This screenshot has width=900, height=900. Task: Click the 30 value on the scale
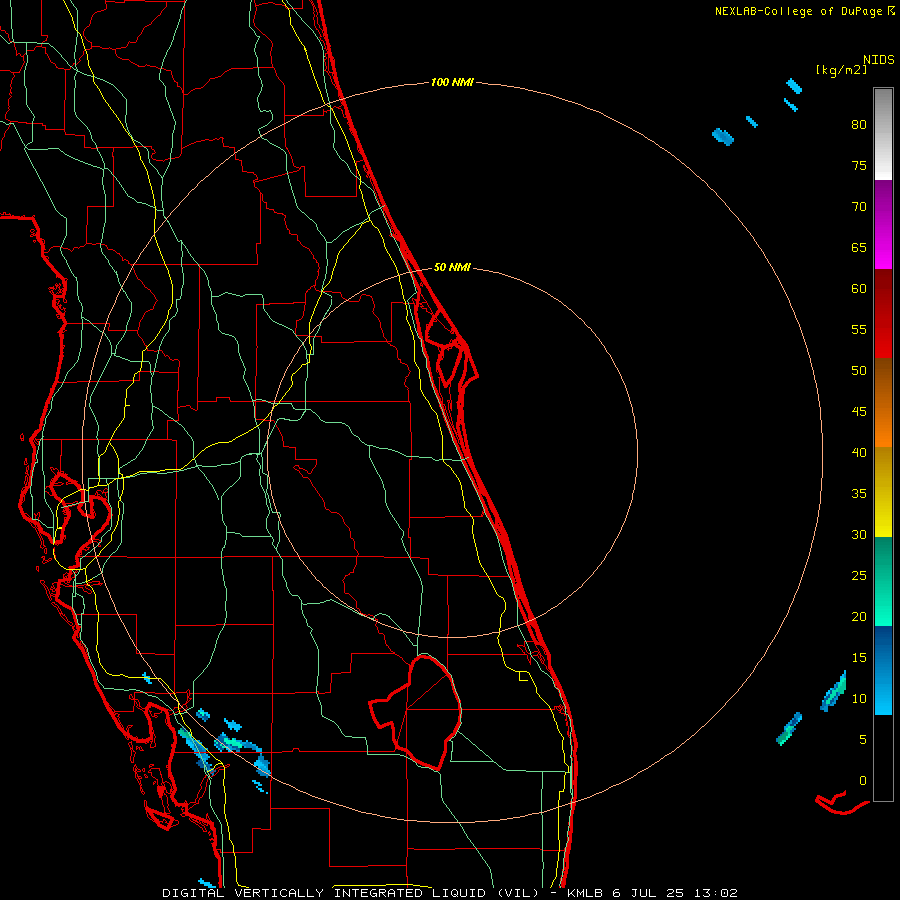pos(859,535)
